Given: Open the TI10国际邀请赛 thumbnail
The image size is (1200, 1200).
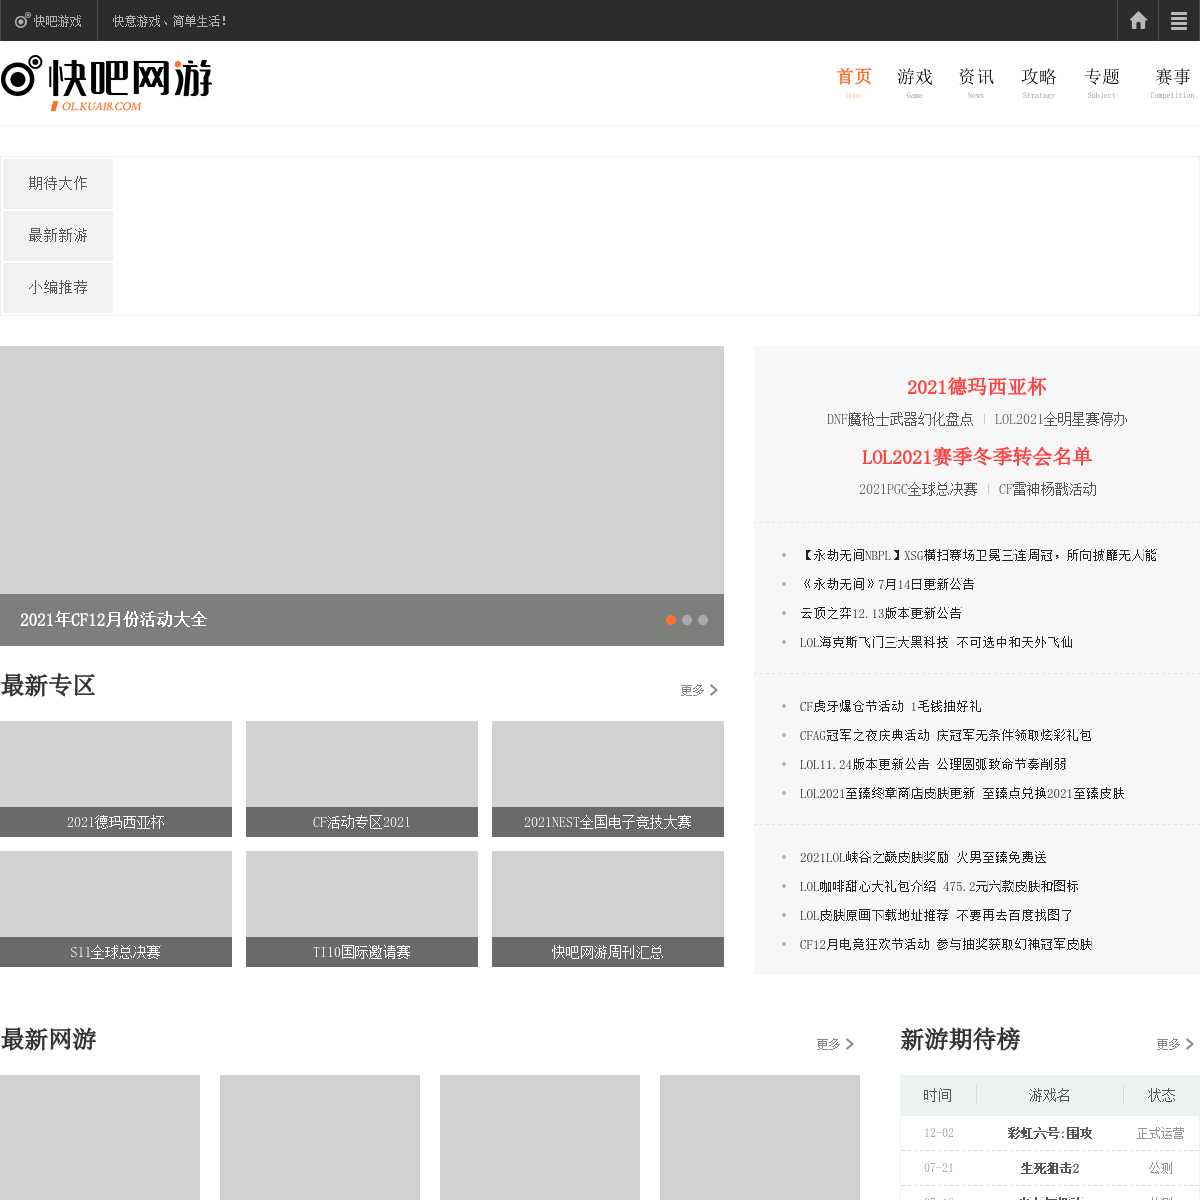Looking at the screenshot, I should pos(361,909).
